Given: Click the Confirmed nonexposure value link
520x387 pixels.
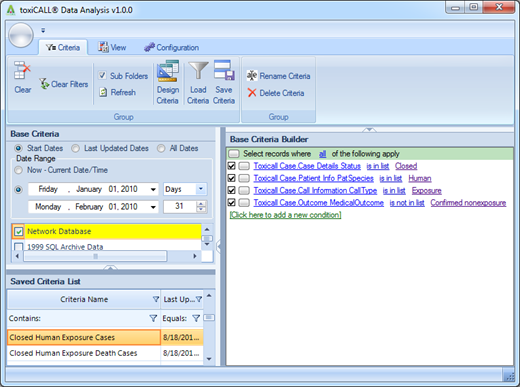Looking at the screenshot, I should (x=468, y=203).
